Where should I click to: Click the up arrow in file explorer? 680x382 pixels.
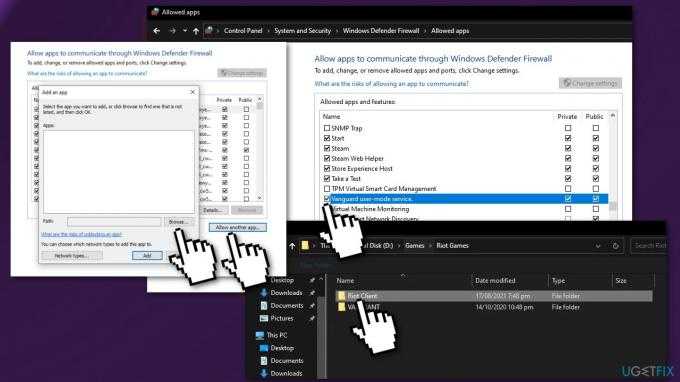(x=292, y=246)
